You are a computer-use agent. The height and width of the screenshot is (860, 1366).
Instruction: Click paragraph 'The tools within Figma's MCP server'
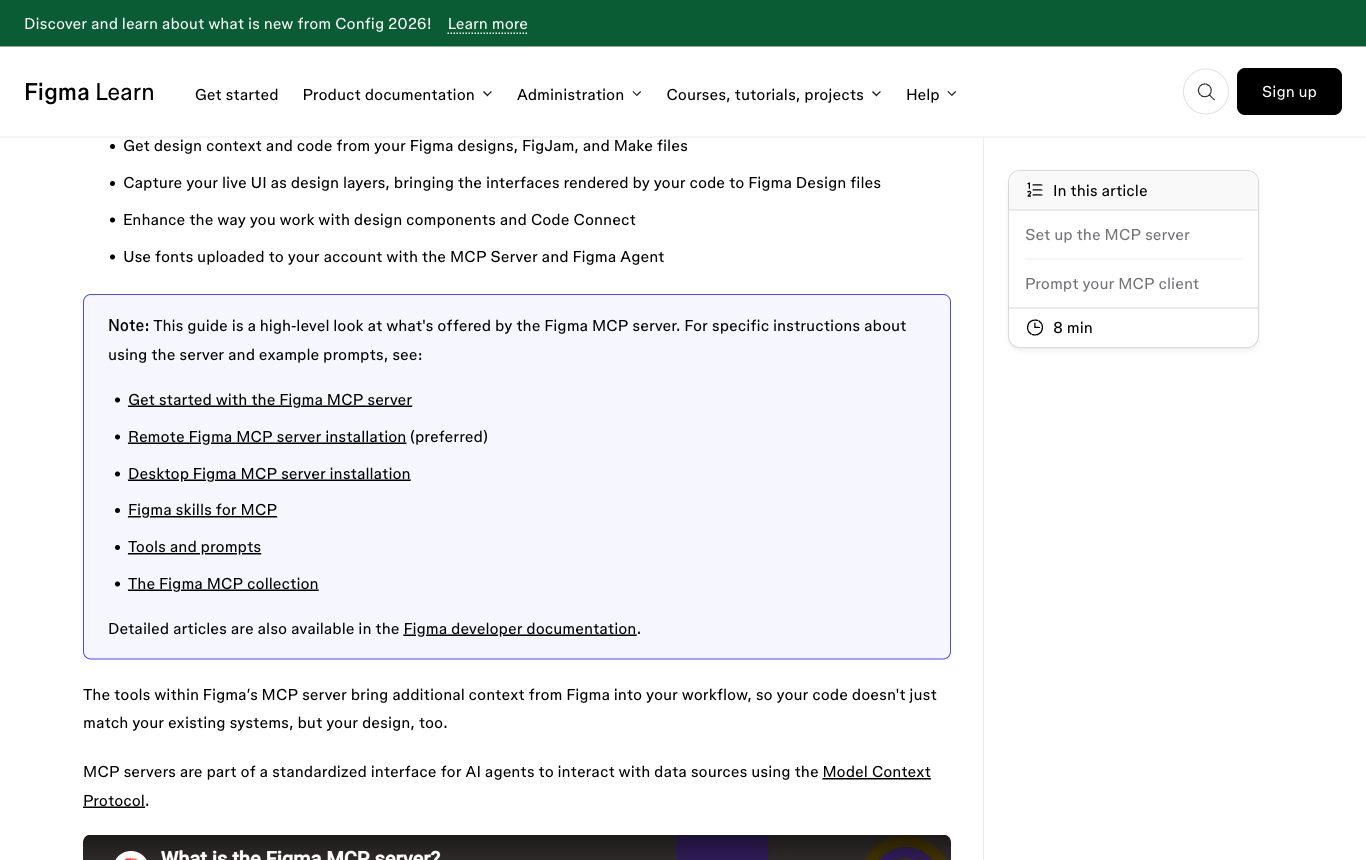(510, 709)
